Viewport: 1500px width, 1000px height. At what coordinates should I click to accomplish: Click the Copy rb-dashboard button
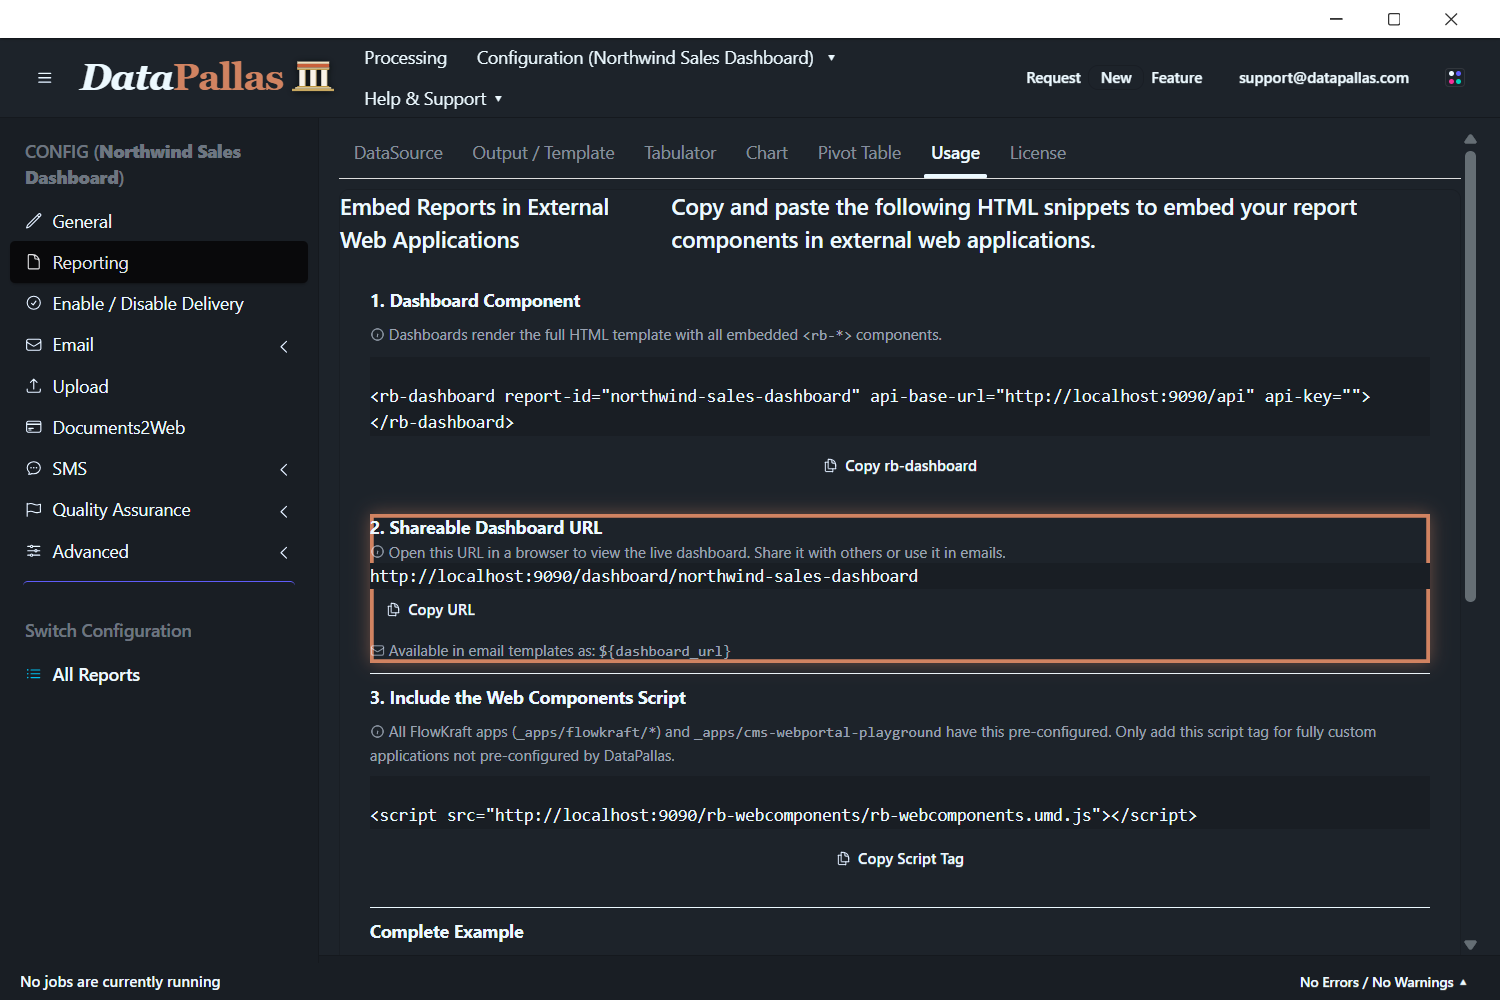pyautogui.click(x=900, y=466)
